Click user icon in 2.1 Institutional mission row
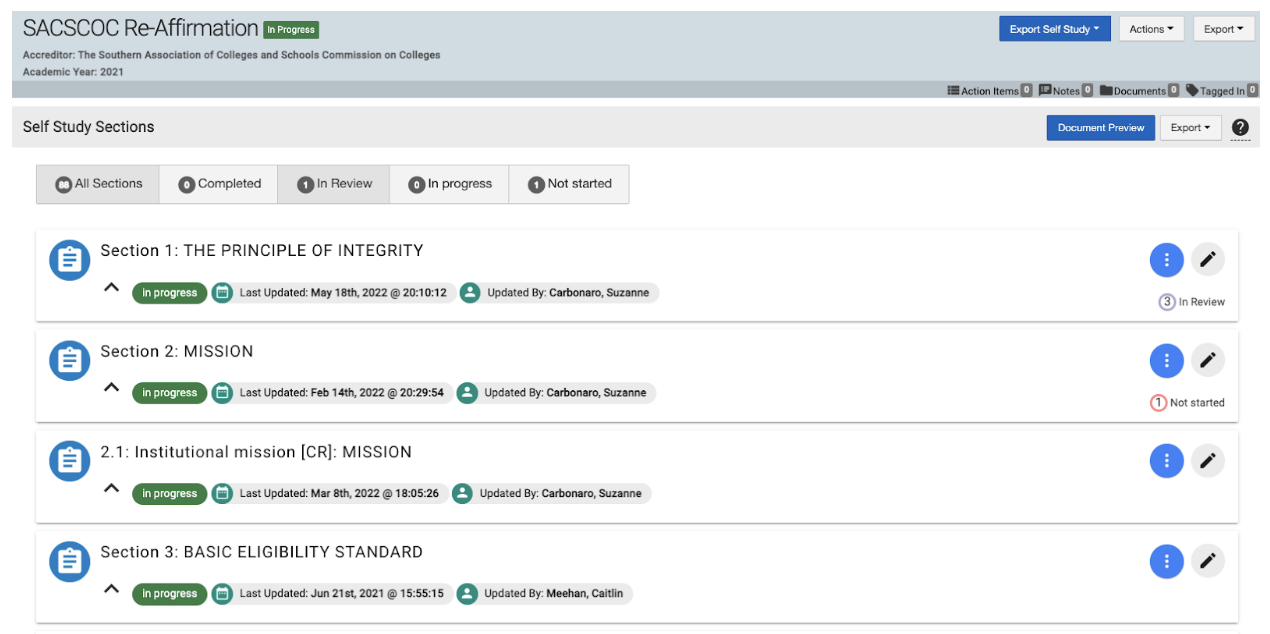This screenshot has height=634, width=1270. (462, 493)
